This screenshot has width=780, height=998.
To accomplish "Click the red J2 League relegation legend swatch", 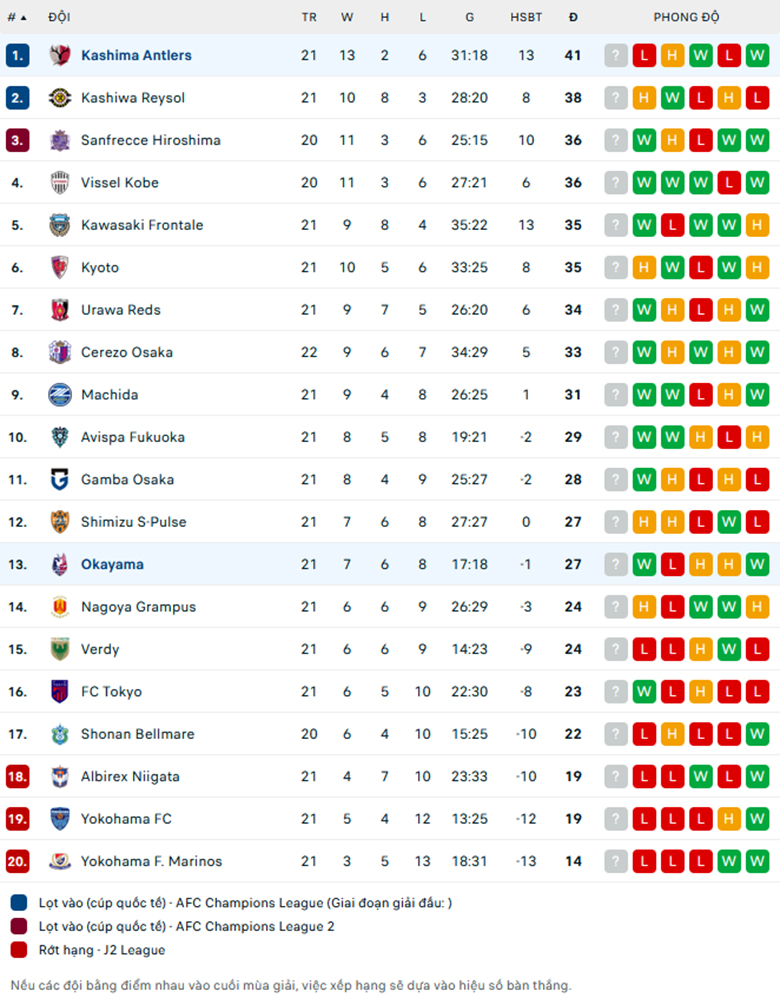I will tap(19, 950).
